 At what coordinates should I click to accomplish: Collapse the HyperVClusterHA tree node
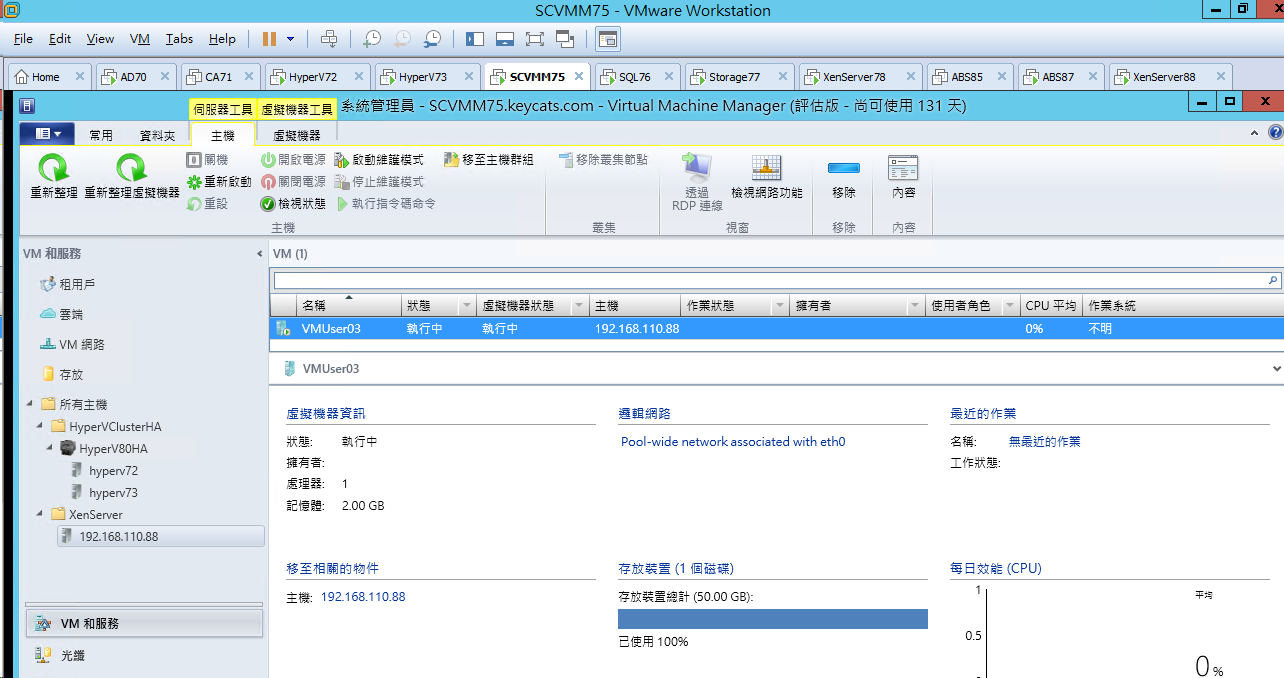coord(40,426)
